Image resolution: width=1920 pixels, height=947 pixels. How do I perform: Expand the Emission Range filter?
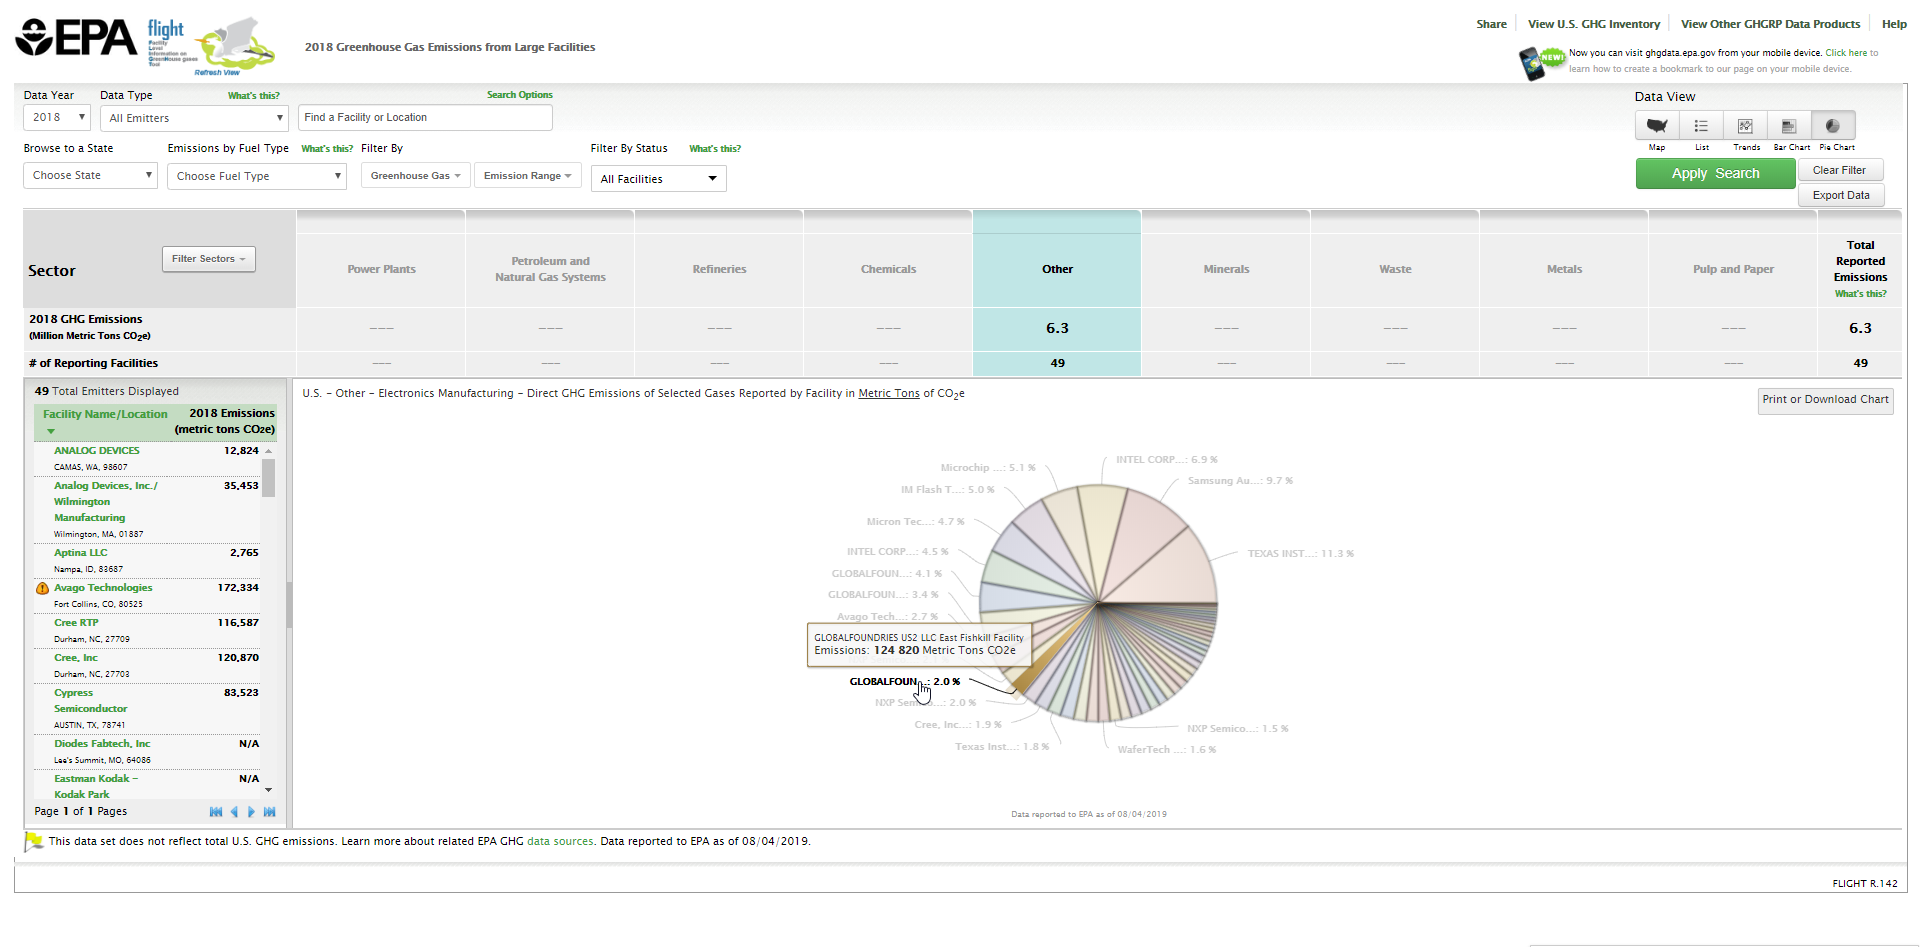pos(527,176)
